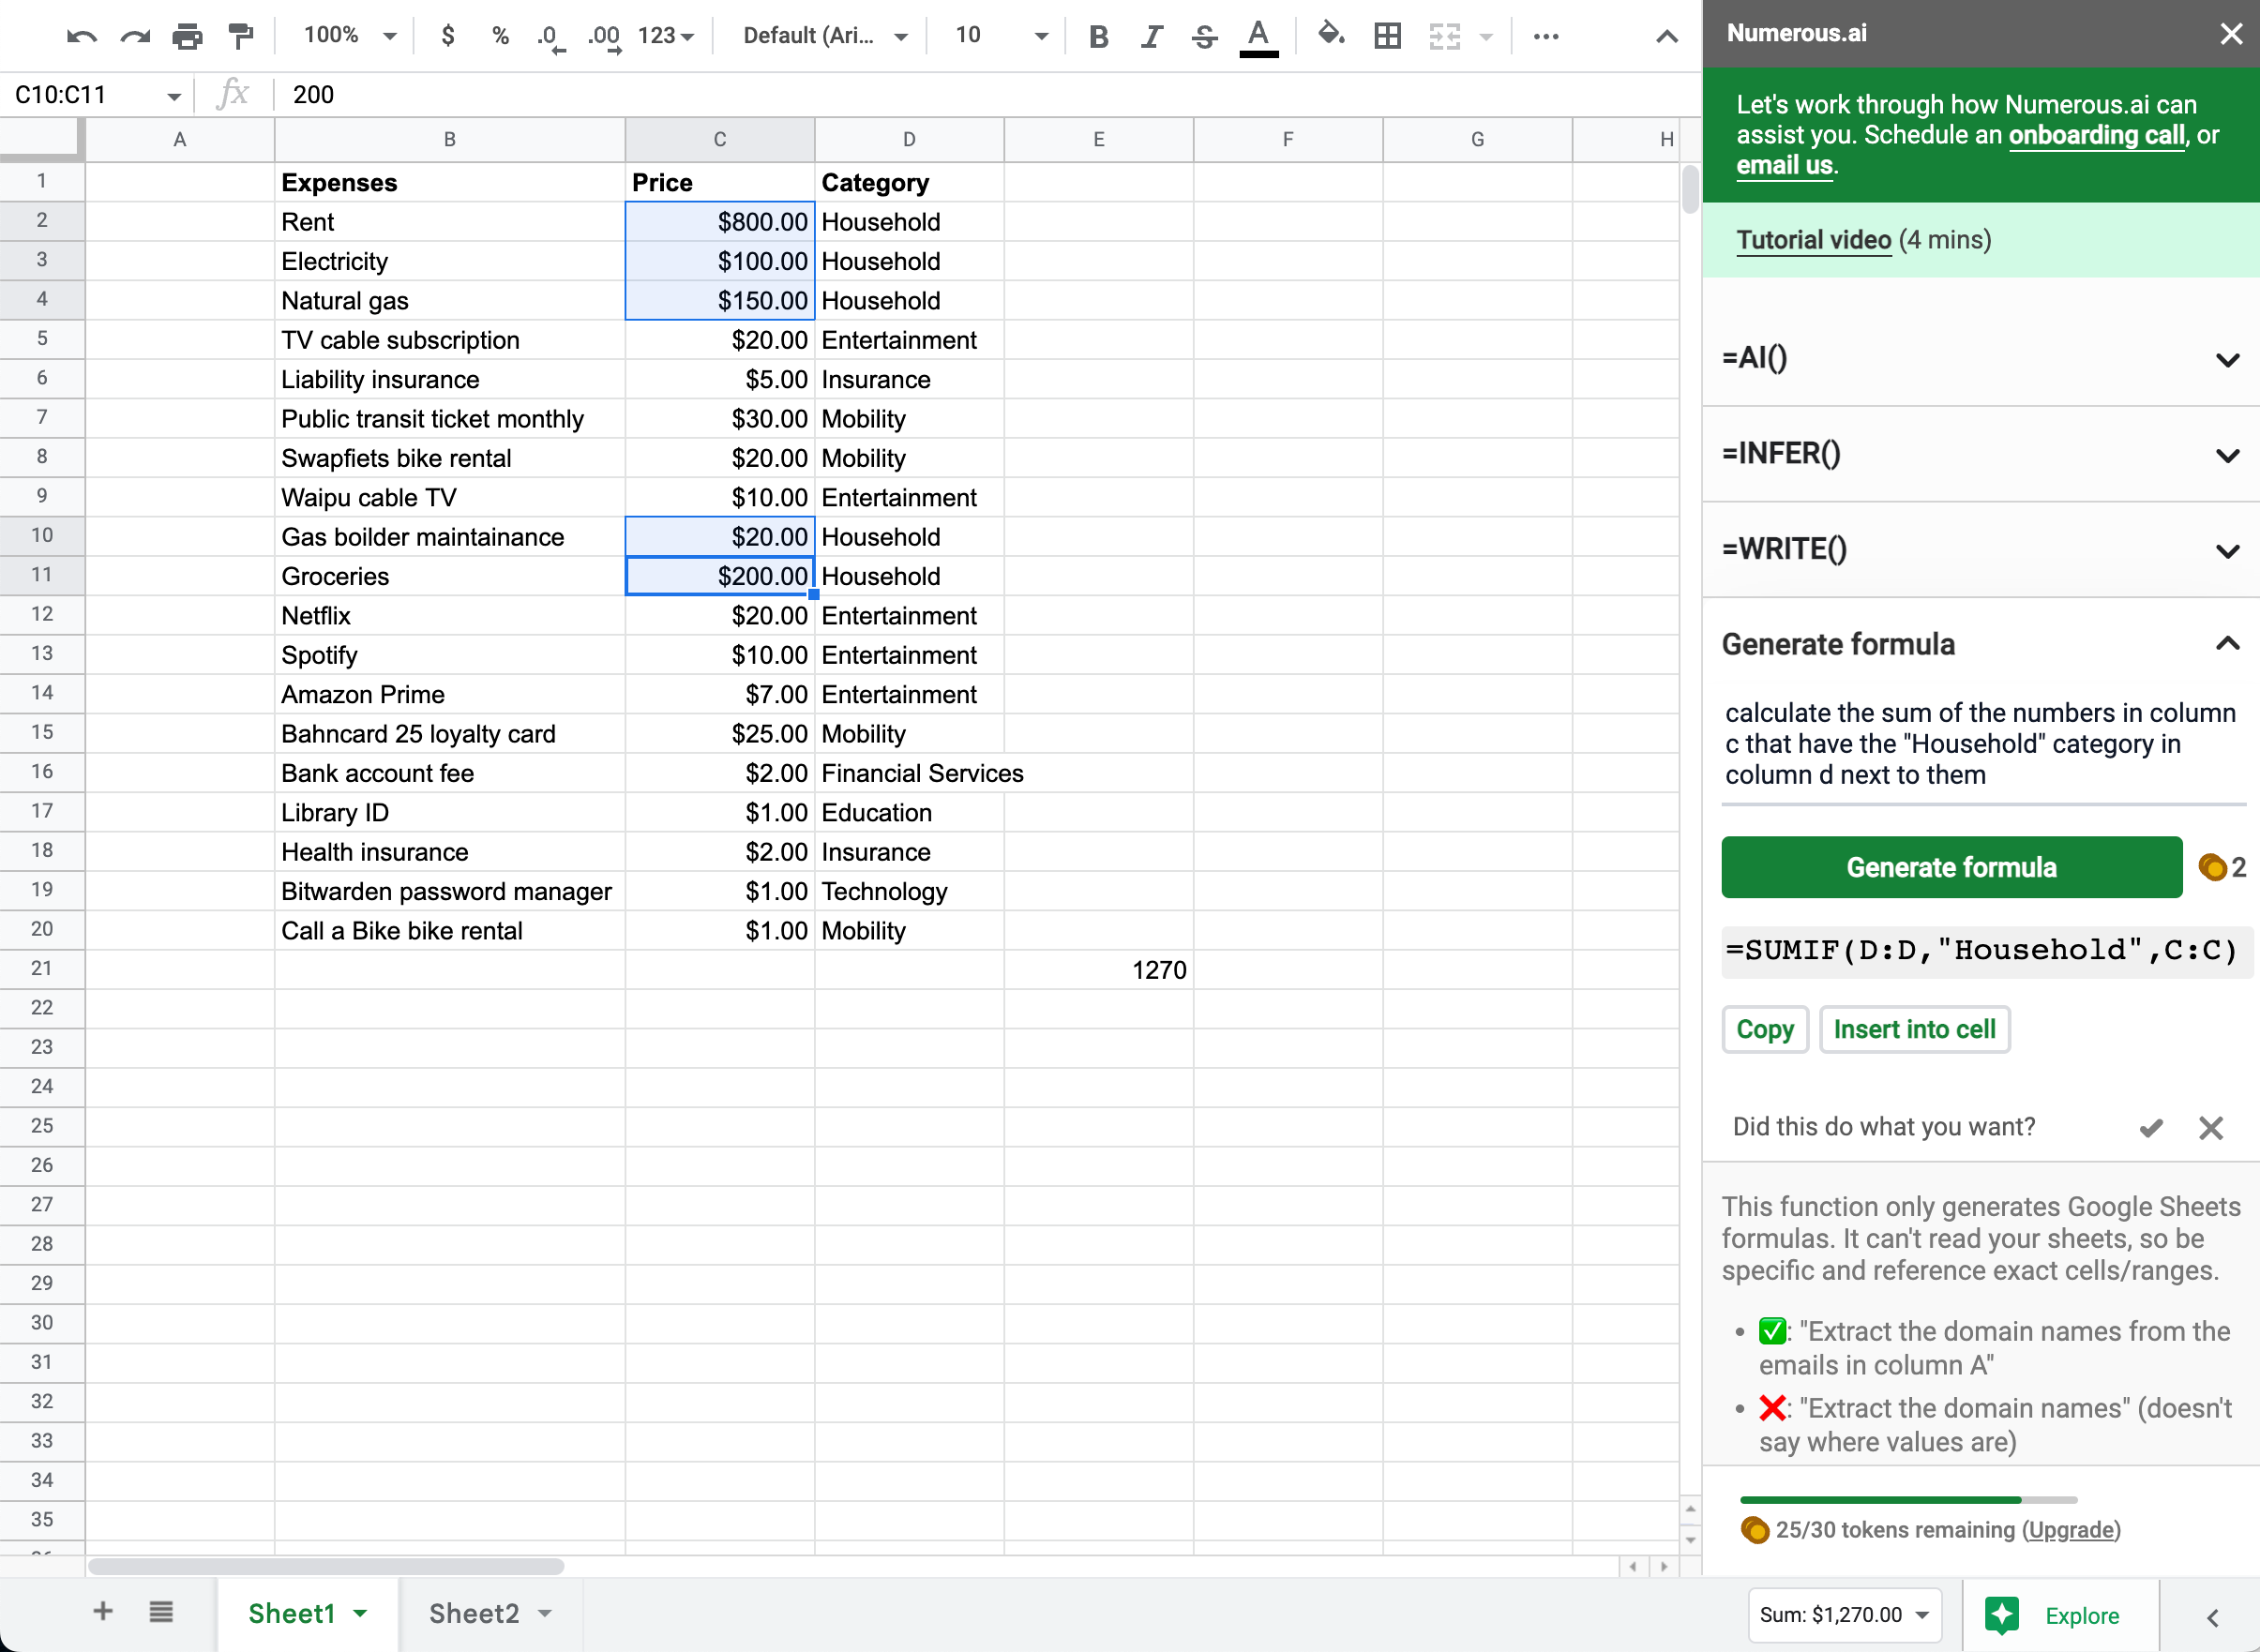Click the Generate formula button
Image resolution: width=2260 pixels, height=1652 pixels.
coord(1951,866)
